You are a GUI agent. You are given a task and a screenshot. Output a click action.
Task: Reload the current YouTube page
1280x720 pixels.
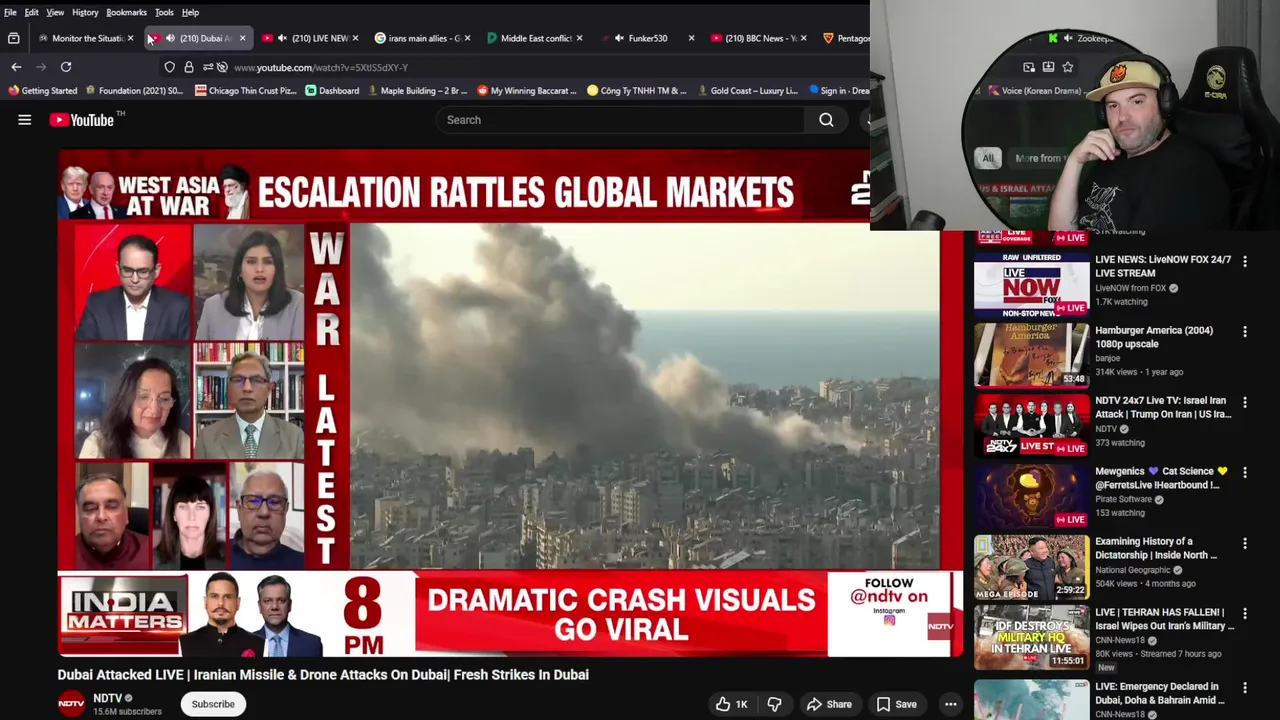tap(66, 67)
